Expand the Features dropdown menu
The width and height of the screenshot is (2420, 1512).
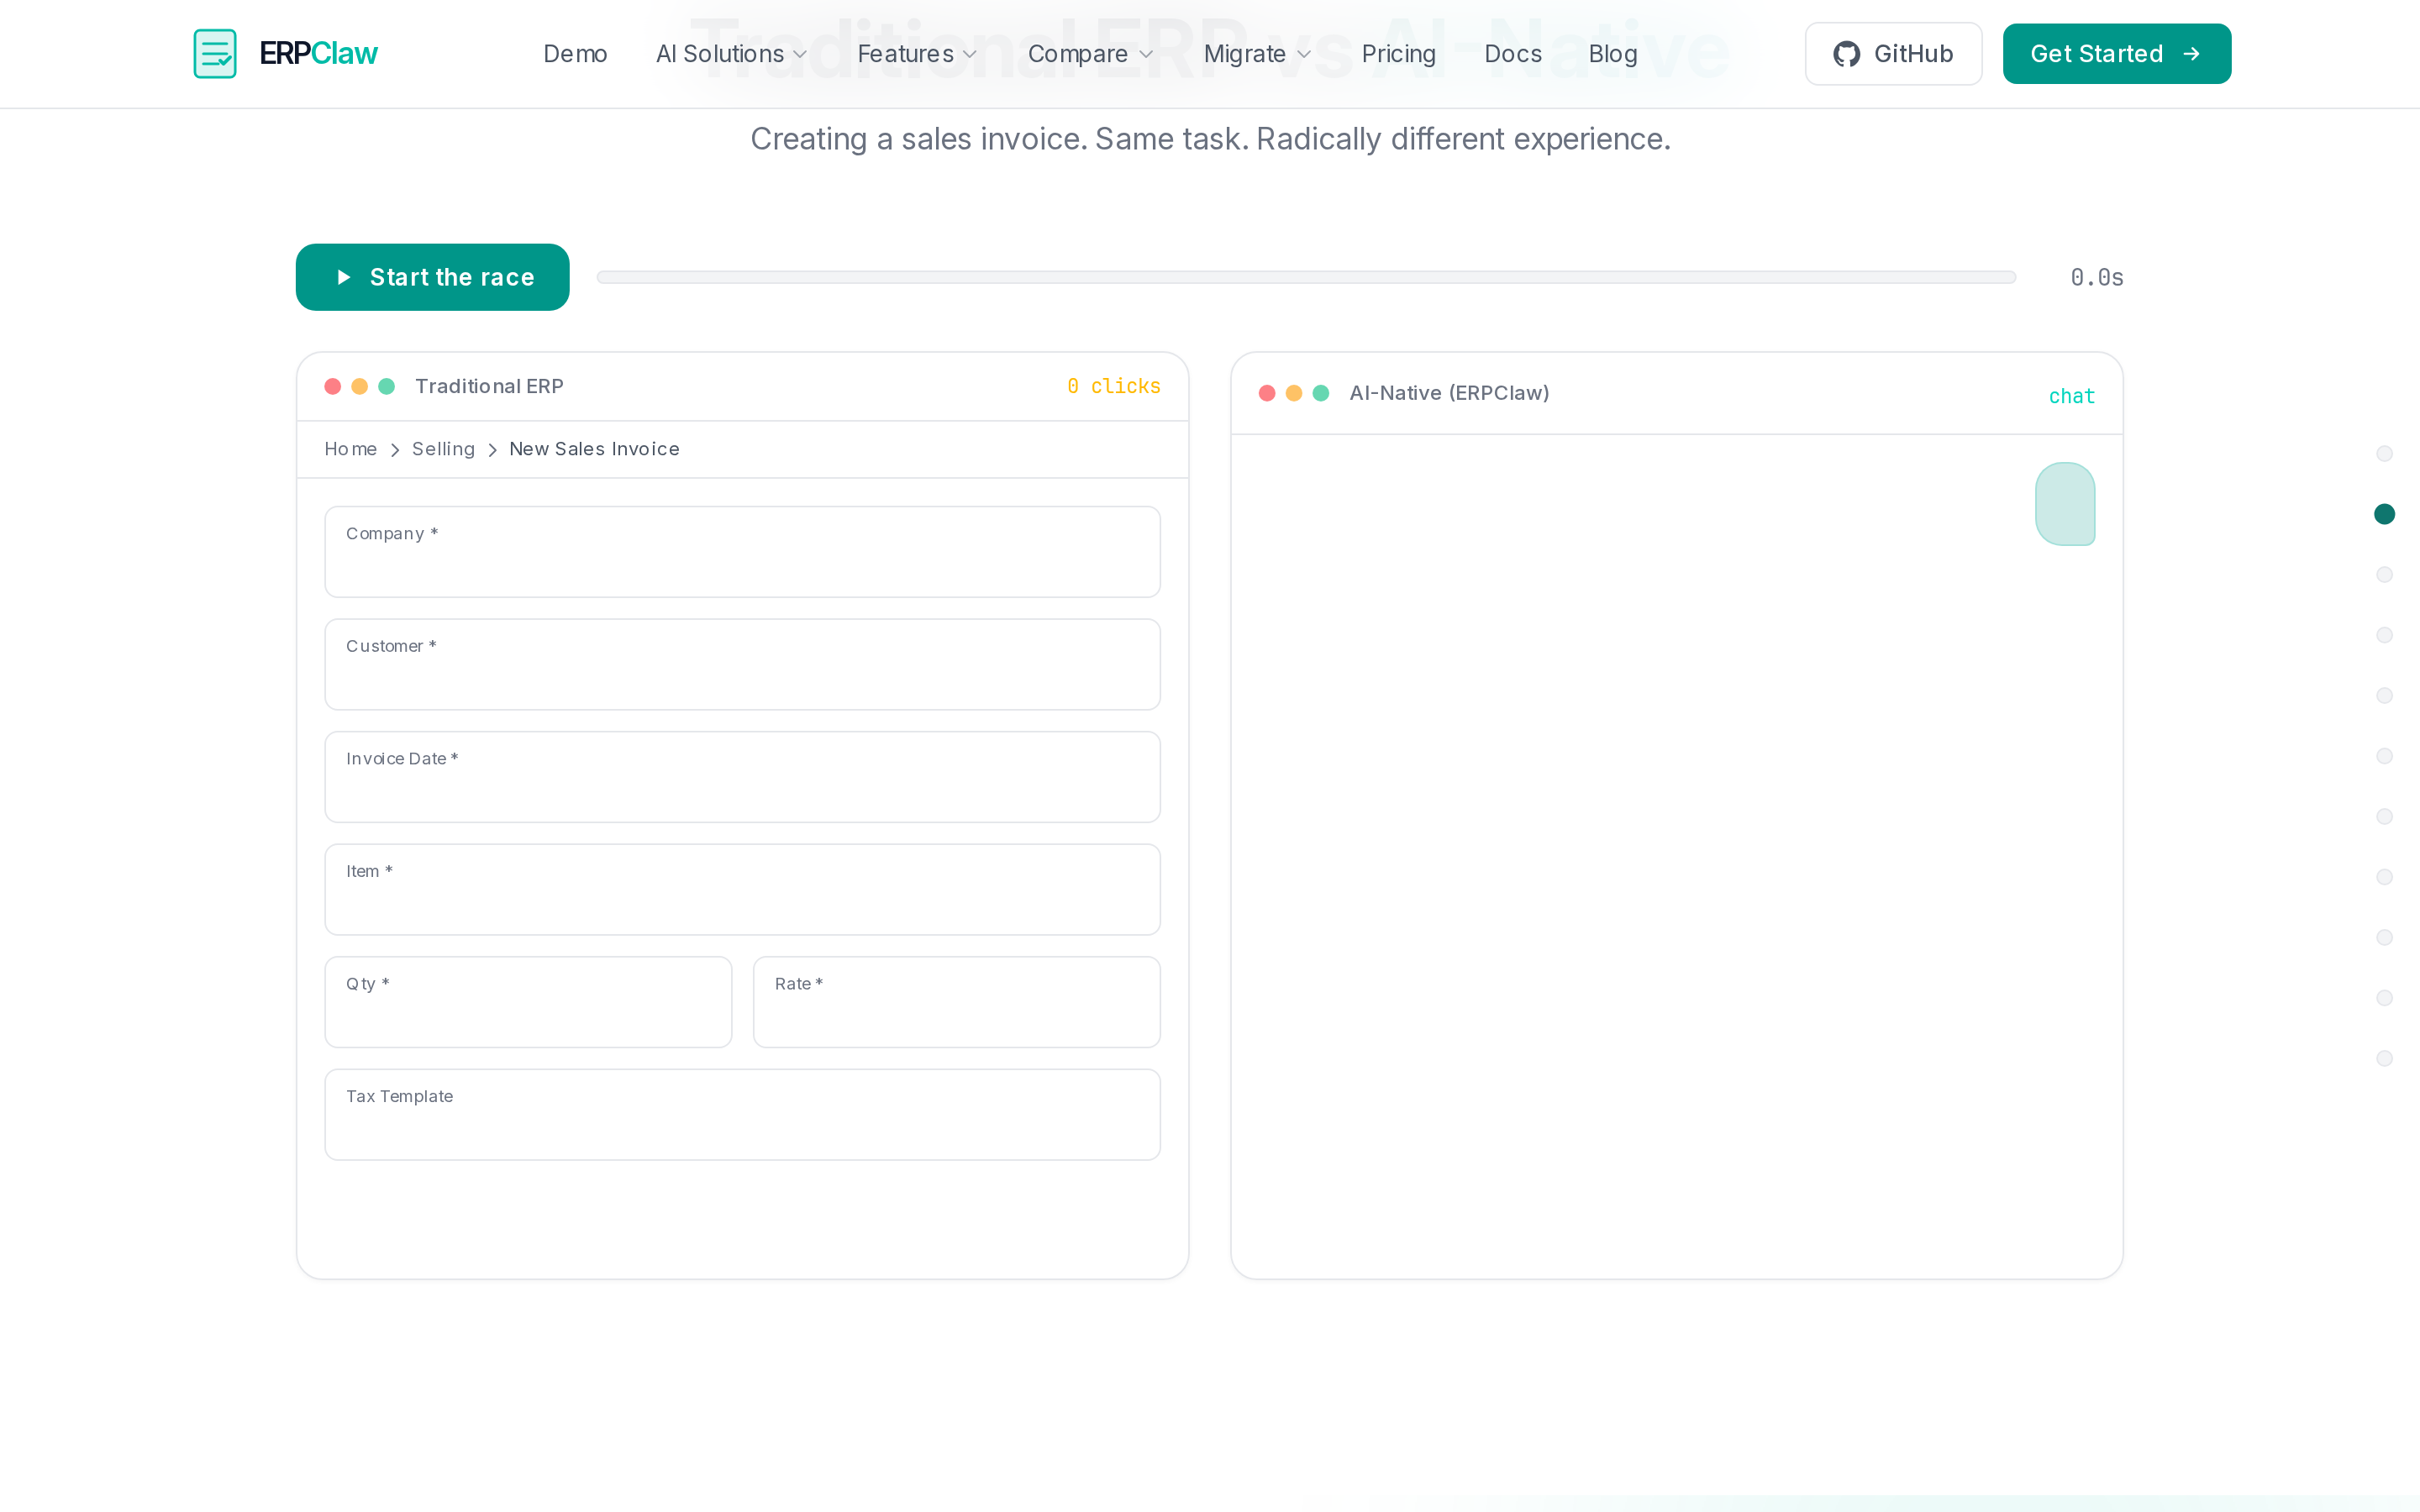(916, 54)
